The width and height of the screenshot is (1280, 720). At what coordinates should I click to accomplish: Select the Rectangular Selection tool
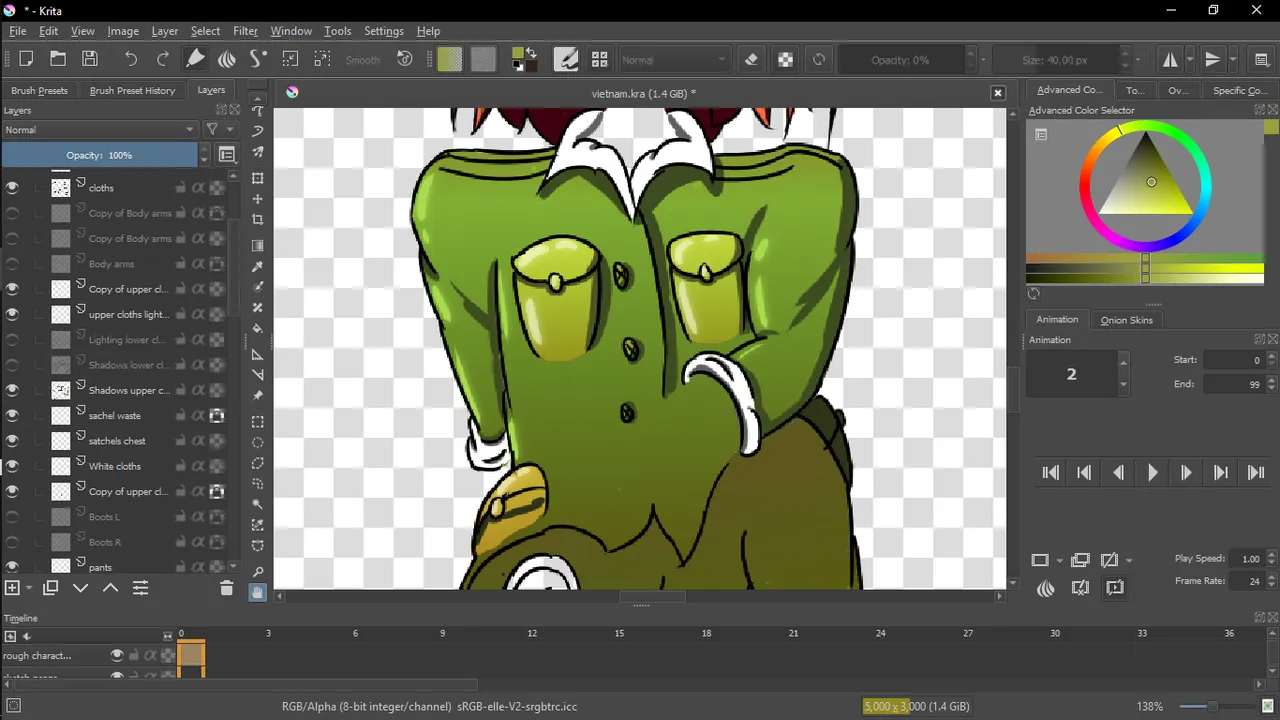click(258, 421)
